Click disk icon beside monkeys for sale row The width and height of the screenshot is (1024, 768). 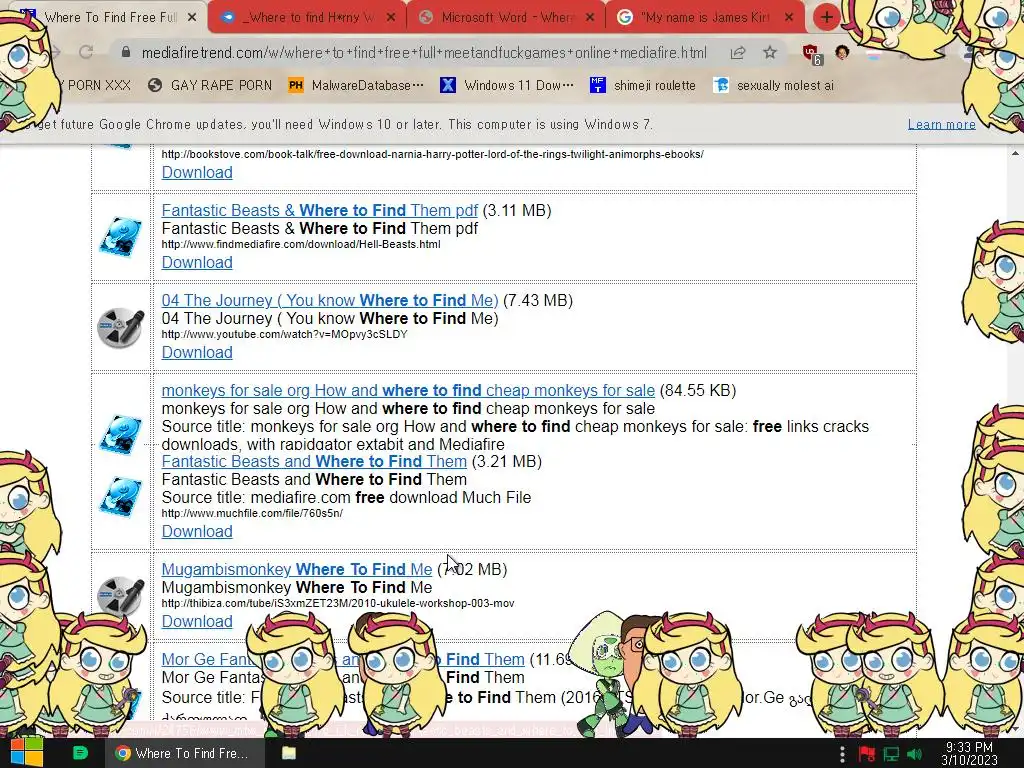point(121,434)
